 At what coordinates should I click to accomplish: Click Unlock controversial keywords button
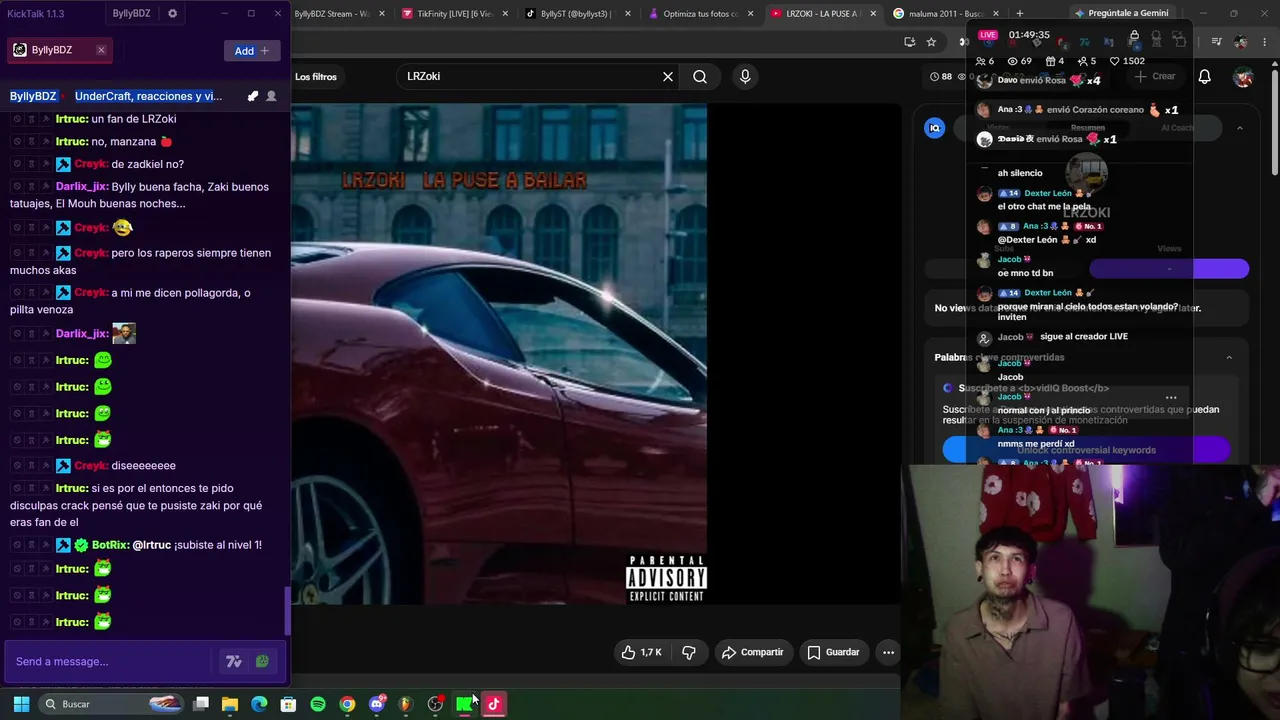1086,450
